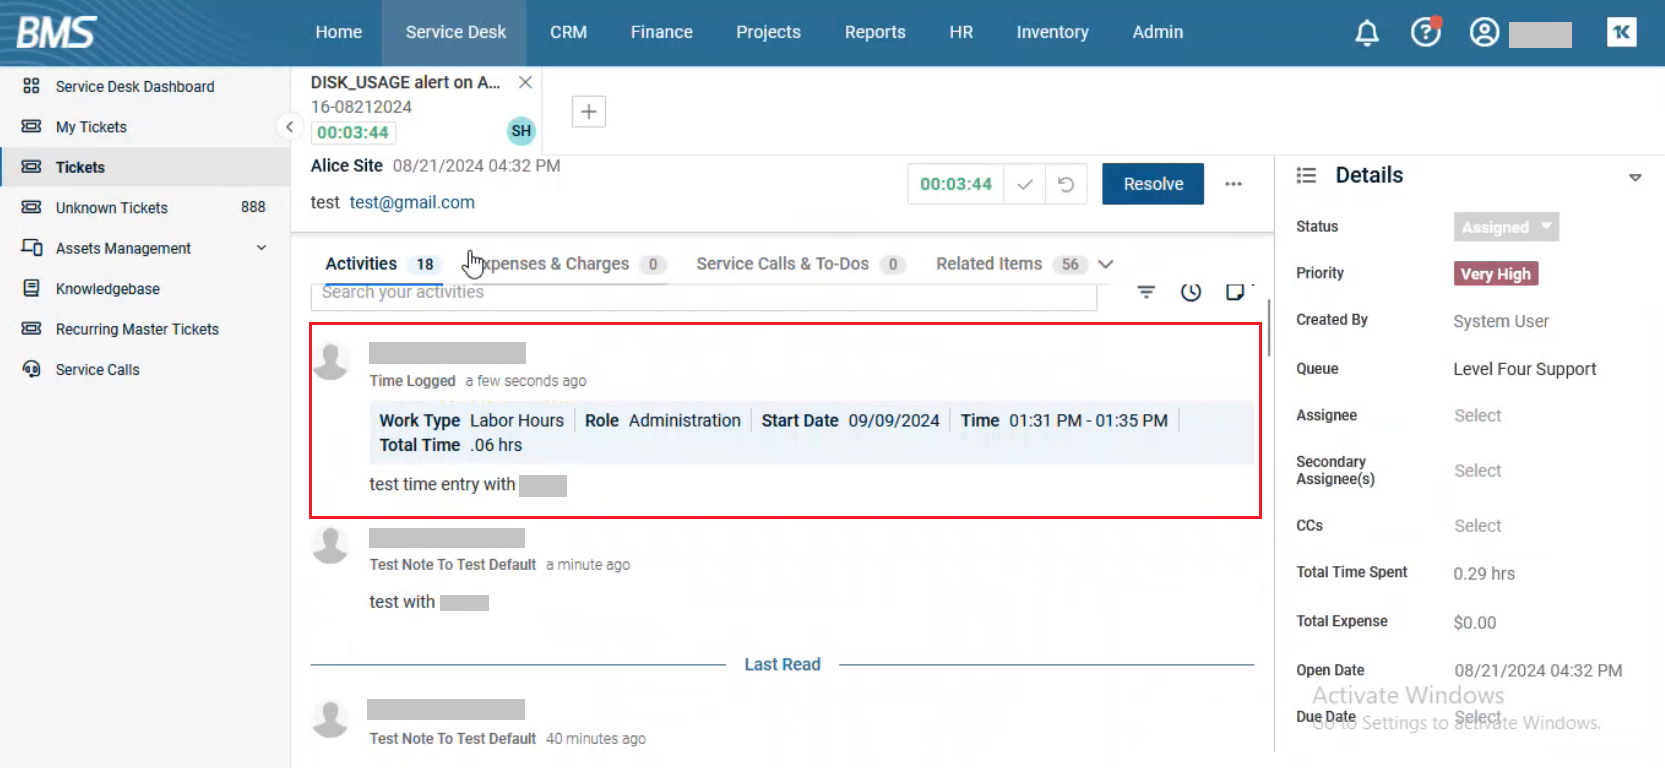
Task: Collapse the left sidebar panel
Action: pyautogui.click(x=289, y=126)
